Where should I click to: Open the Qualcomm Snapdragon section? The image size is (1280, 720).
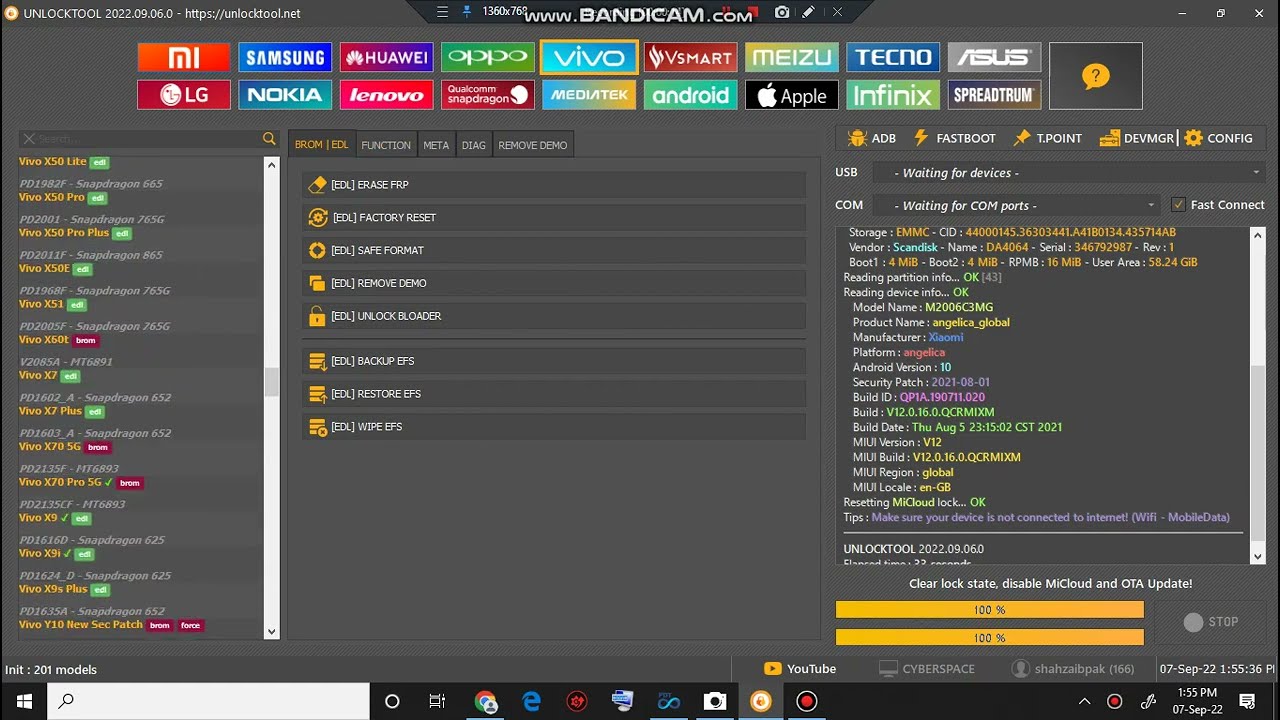click(x=488, y=95)
